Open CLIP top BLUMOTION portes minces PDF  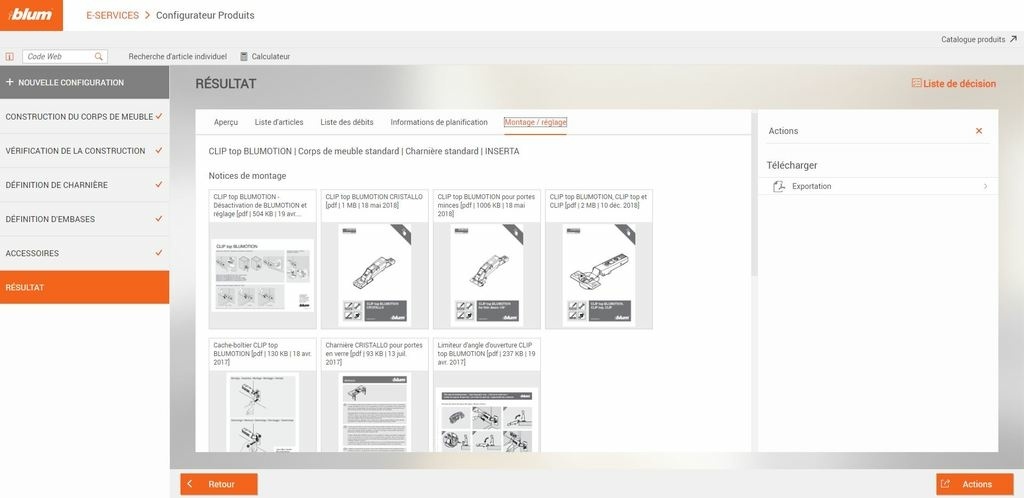point(487,259)
